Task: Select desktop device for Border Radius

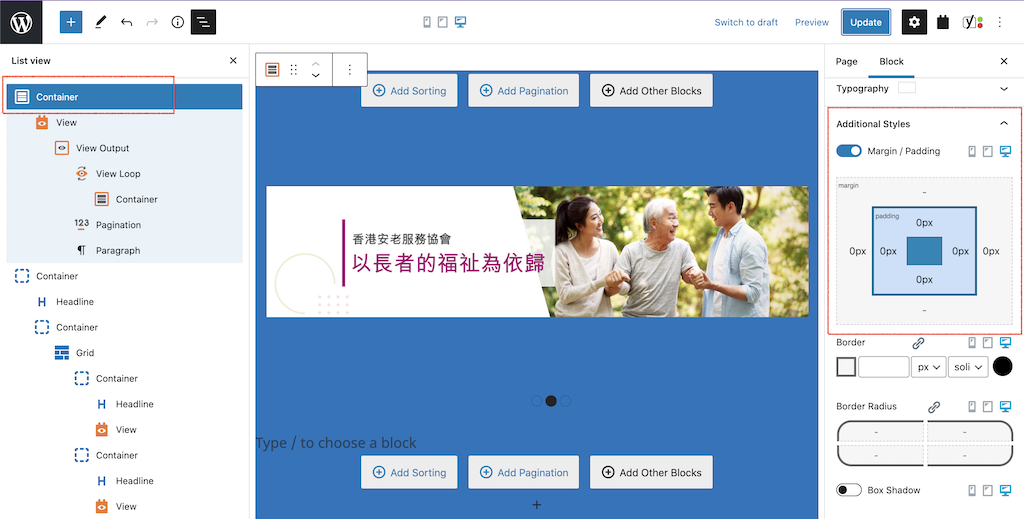Action: tap(1005, 407)
